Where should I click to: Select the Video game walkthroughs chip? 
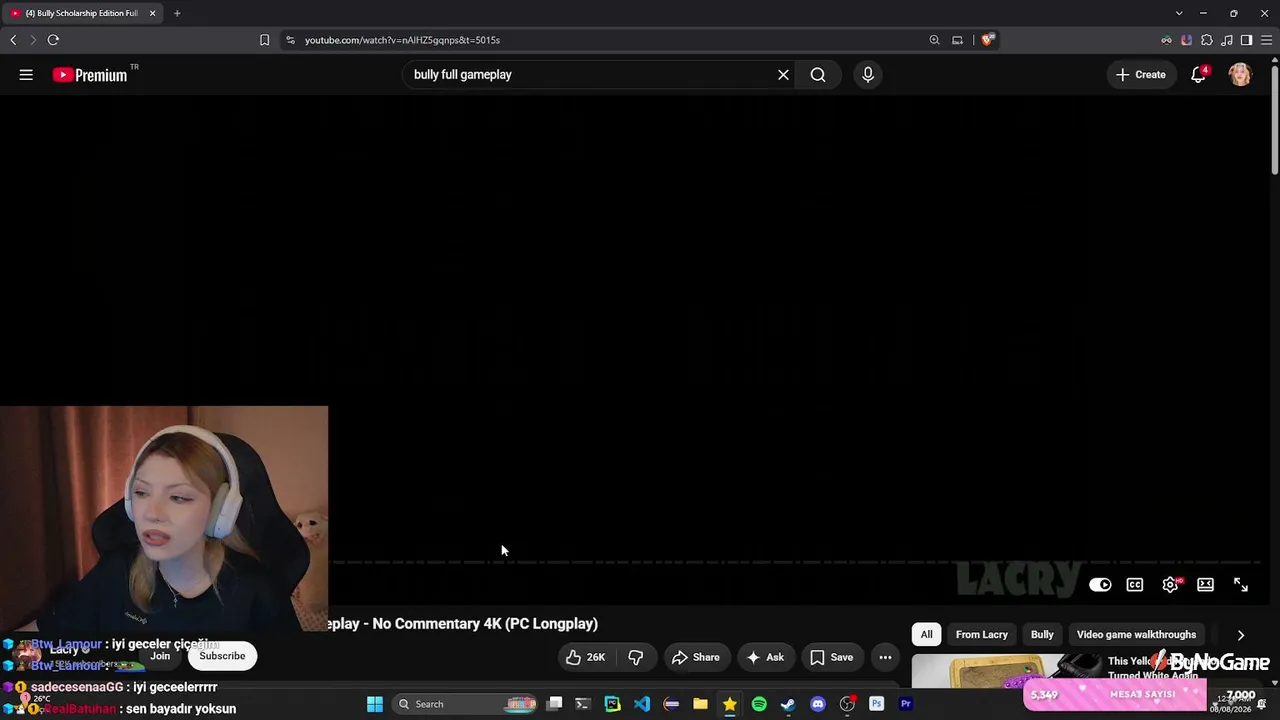coord(1136,635)
